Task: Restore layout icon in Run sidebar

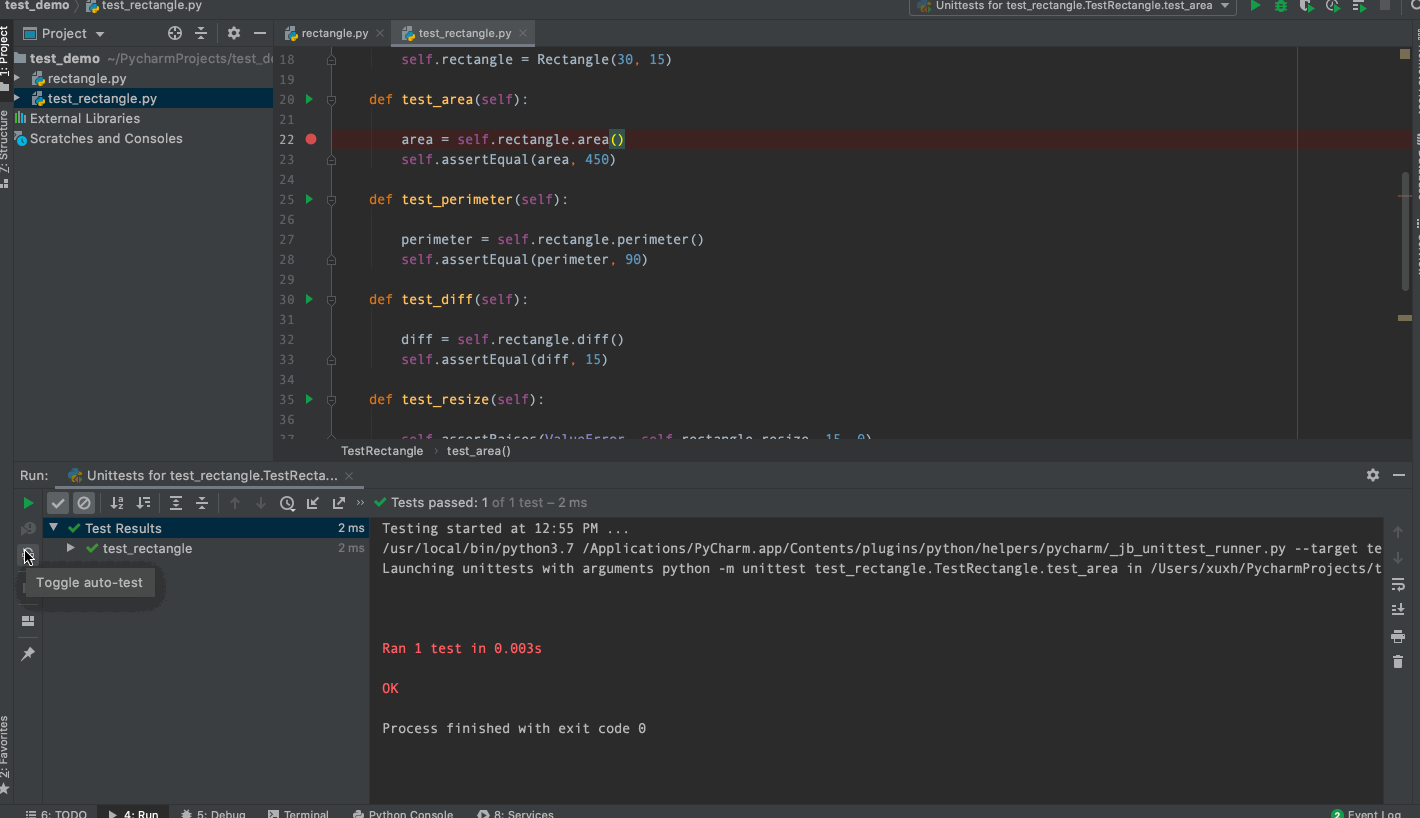Action: coord(28,621)
